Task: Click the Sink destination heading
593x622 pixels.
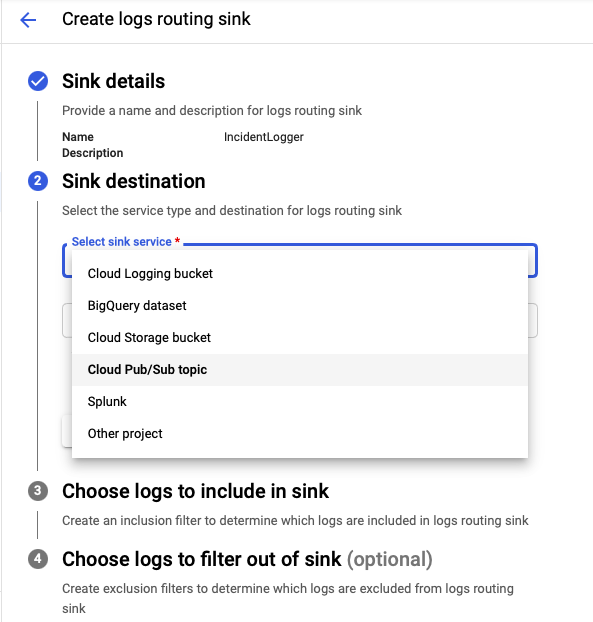Action: 134,181
